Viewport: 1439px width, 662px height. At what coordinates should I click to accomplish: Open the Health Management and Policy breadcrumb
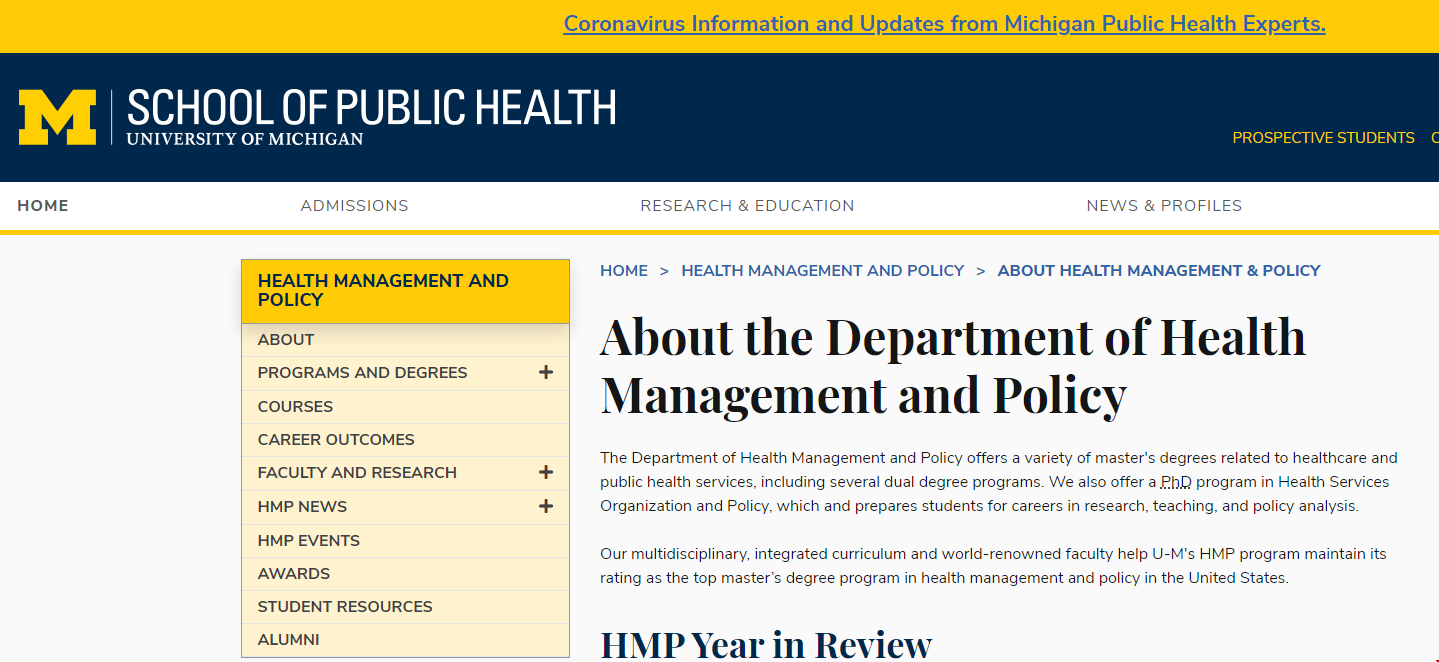click(823, 271)
